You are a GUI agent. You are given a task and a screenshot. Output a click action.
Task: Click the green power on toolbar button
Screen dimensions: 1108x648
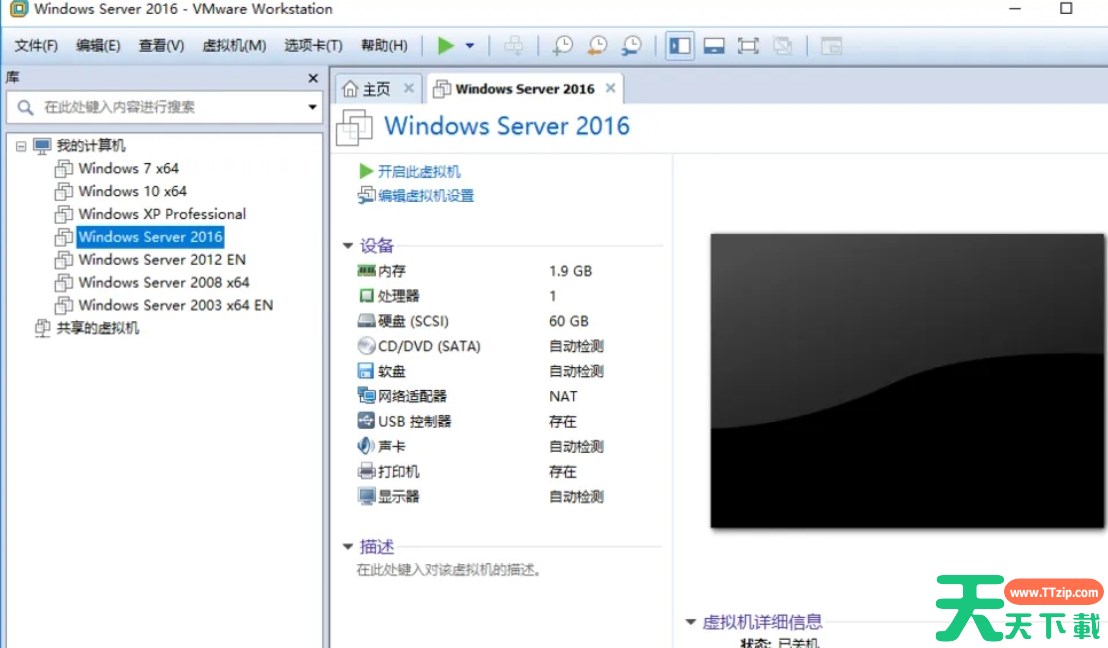tap(446, 45)
